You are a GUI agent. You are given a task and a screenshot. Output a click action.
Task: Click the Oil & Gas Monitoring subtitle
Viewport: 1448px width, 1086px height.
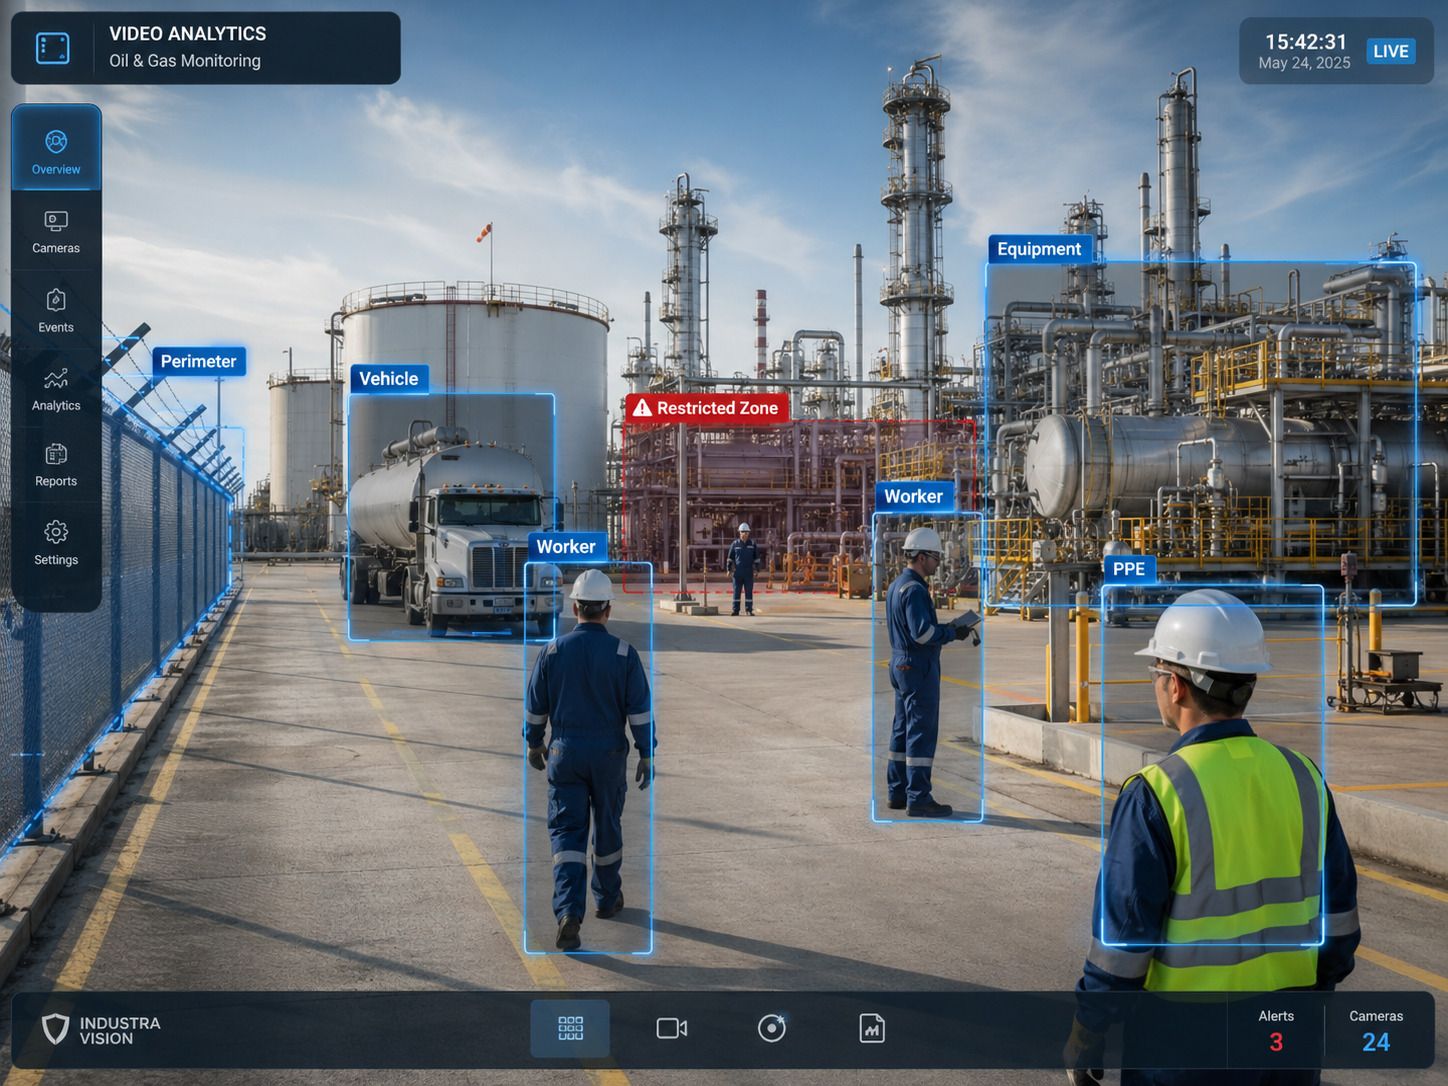[x=185, y=61]
